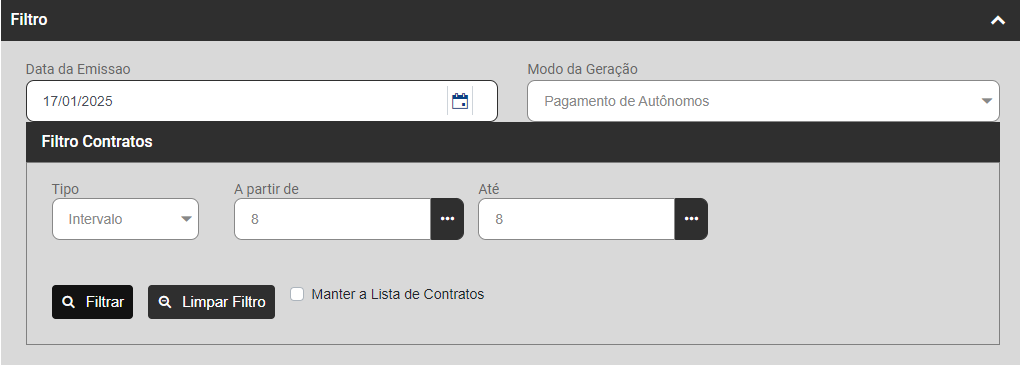The image size is (1020, 365).
Task: Click the Limpar Filtro button
Action: (x=211, y=302)
